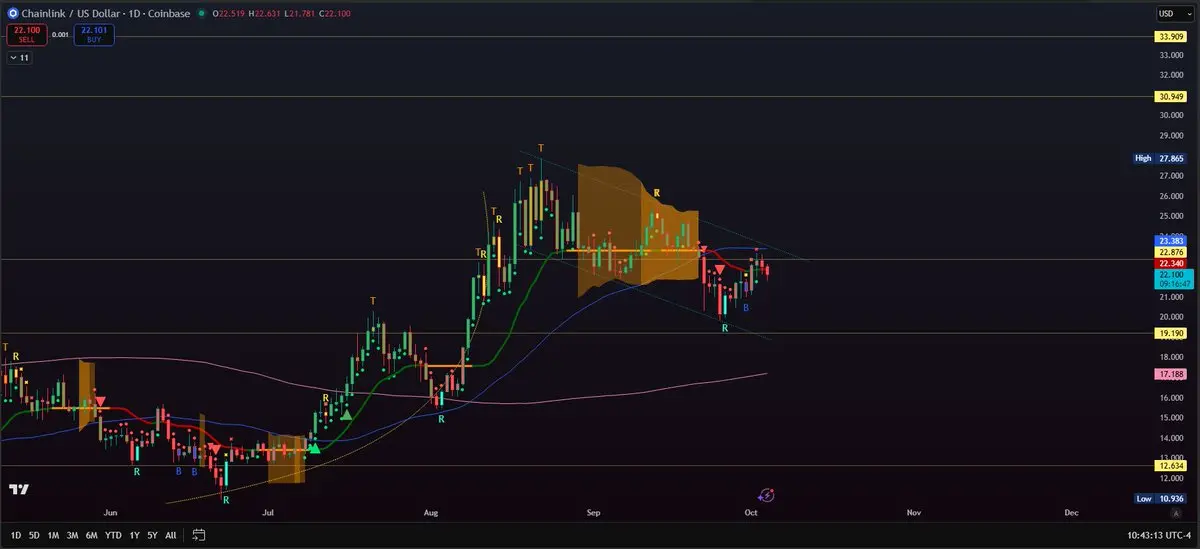Select the 3M time range
Image resolution: width=1200 pixels, height=549 pixels.
[73, 535]
